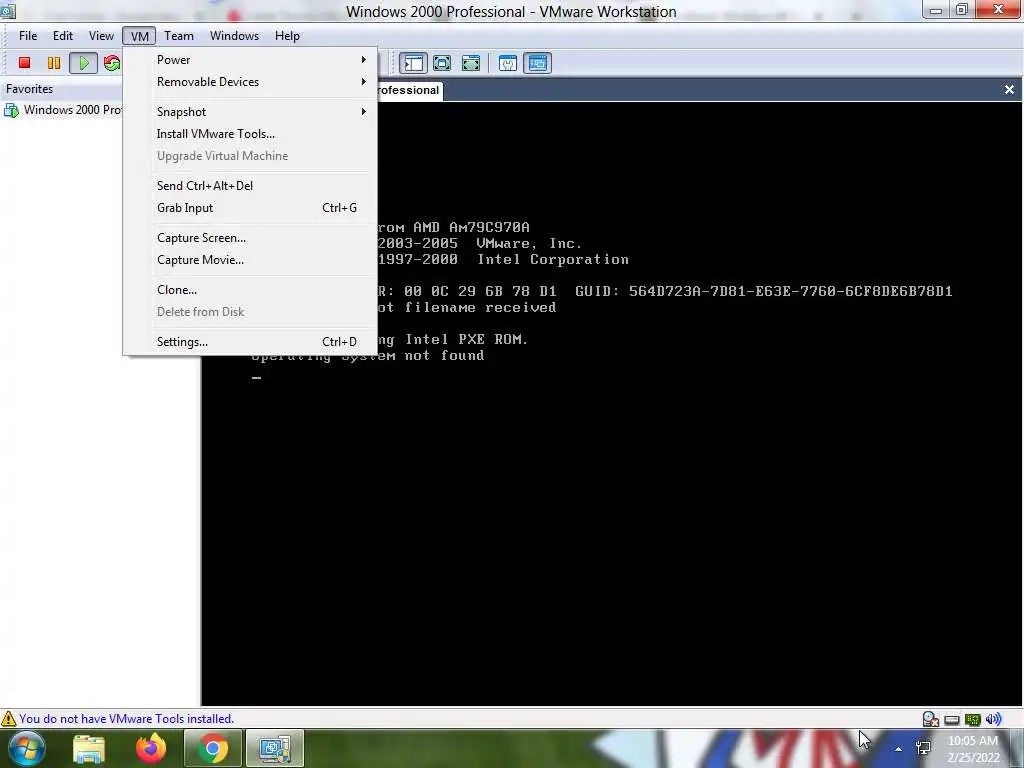
Task: Click the summary view toolbar icon
Action: tap(507, 63)
